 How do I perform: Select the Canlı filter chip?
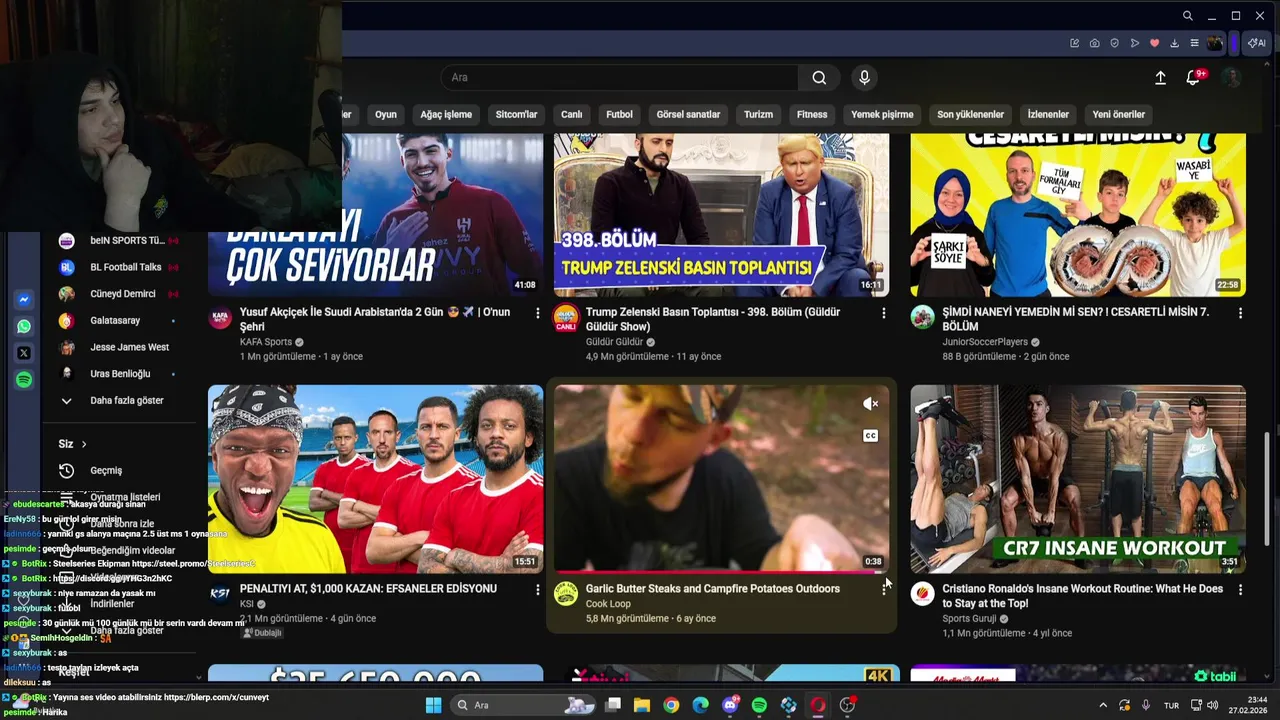[x=571, y=114]
